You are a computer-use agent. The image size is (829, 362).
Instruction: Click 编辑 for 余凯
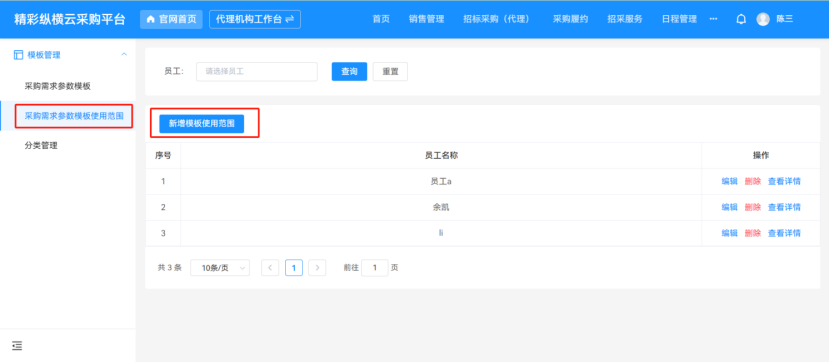click(x=730, y=207)
